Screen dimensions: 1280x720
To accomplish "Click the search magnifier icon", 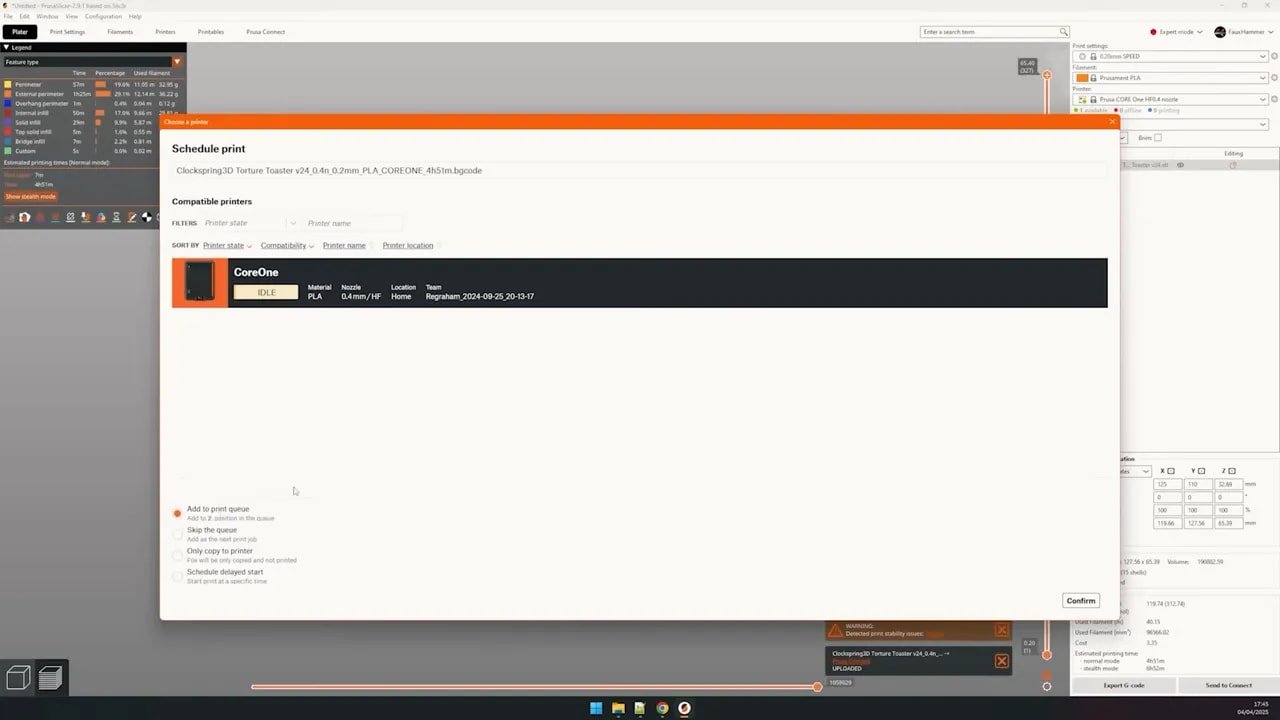I will 1064,32.
